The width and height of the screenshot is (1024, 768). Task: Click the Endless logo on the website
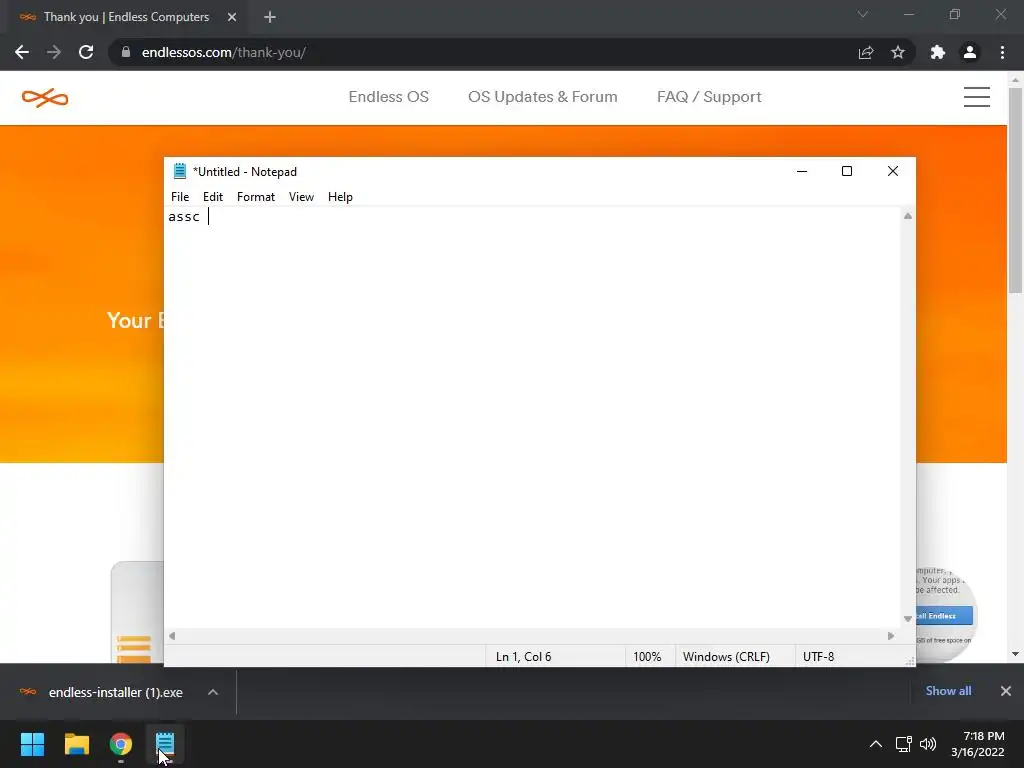(x=45, y=98)
